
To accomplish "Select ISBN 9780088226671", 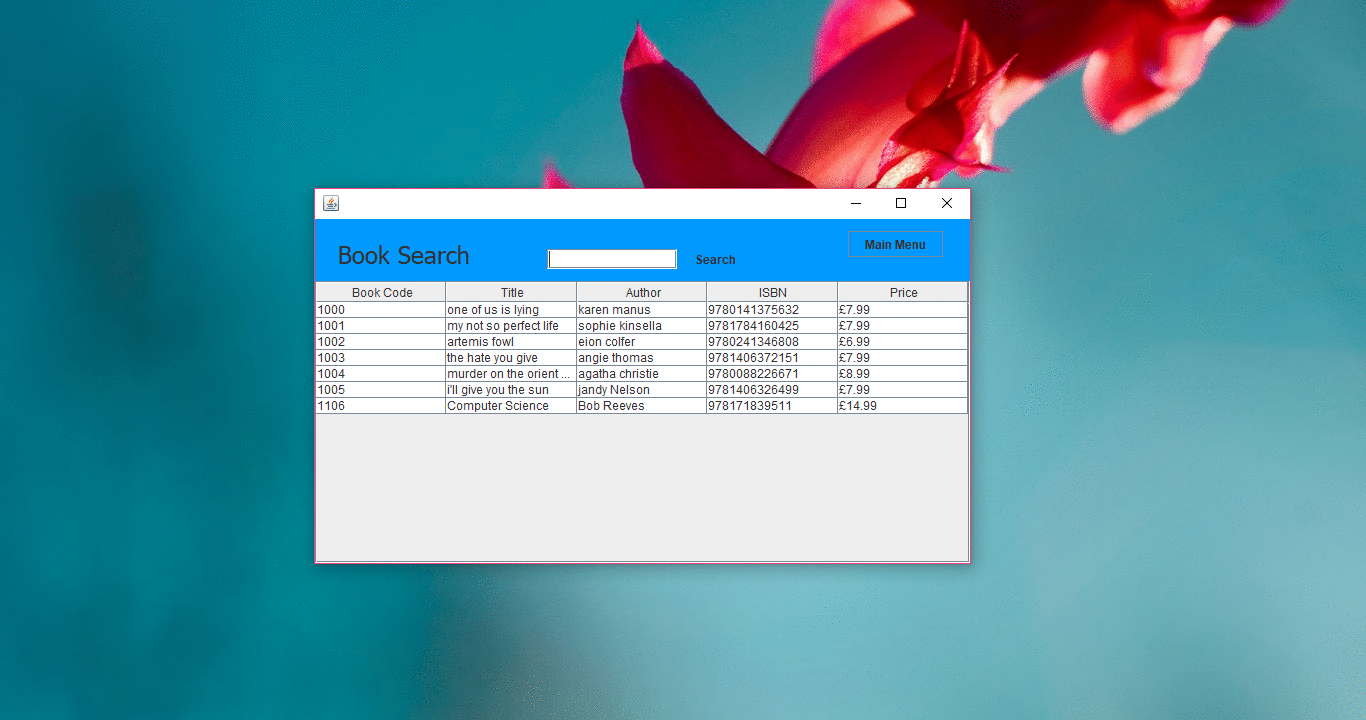I will point(772,374).
